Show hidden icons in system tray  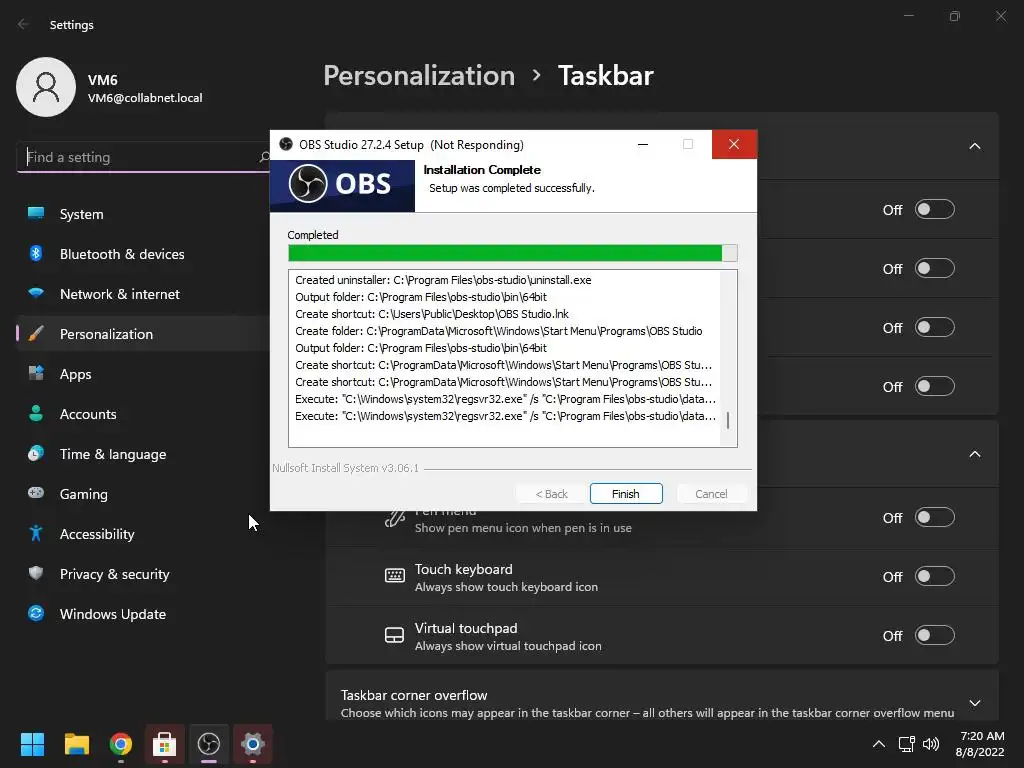point(879,744)
